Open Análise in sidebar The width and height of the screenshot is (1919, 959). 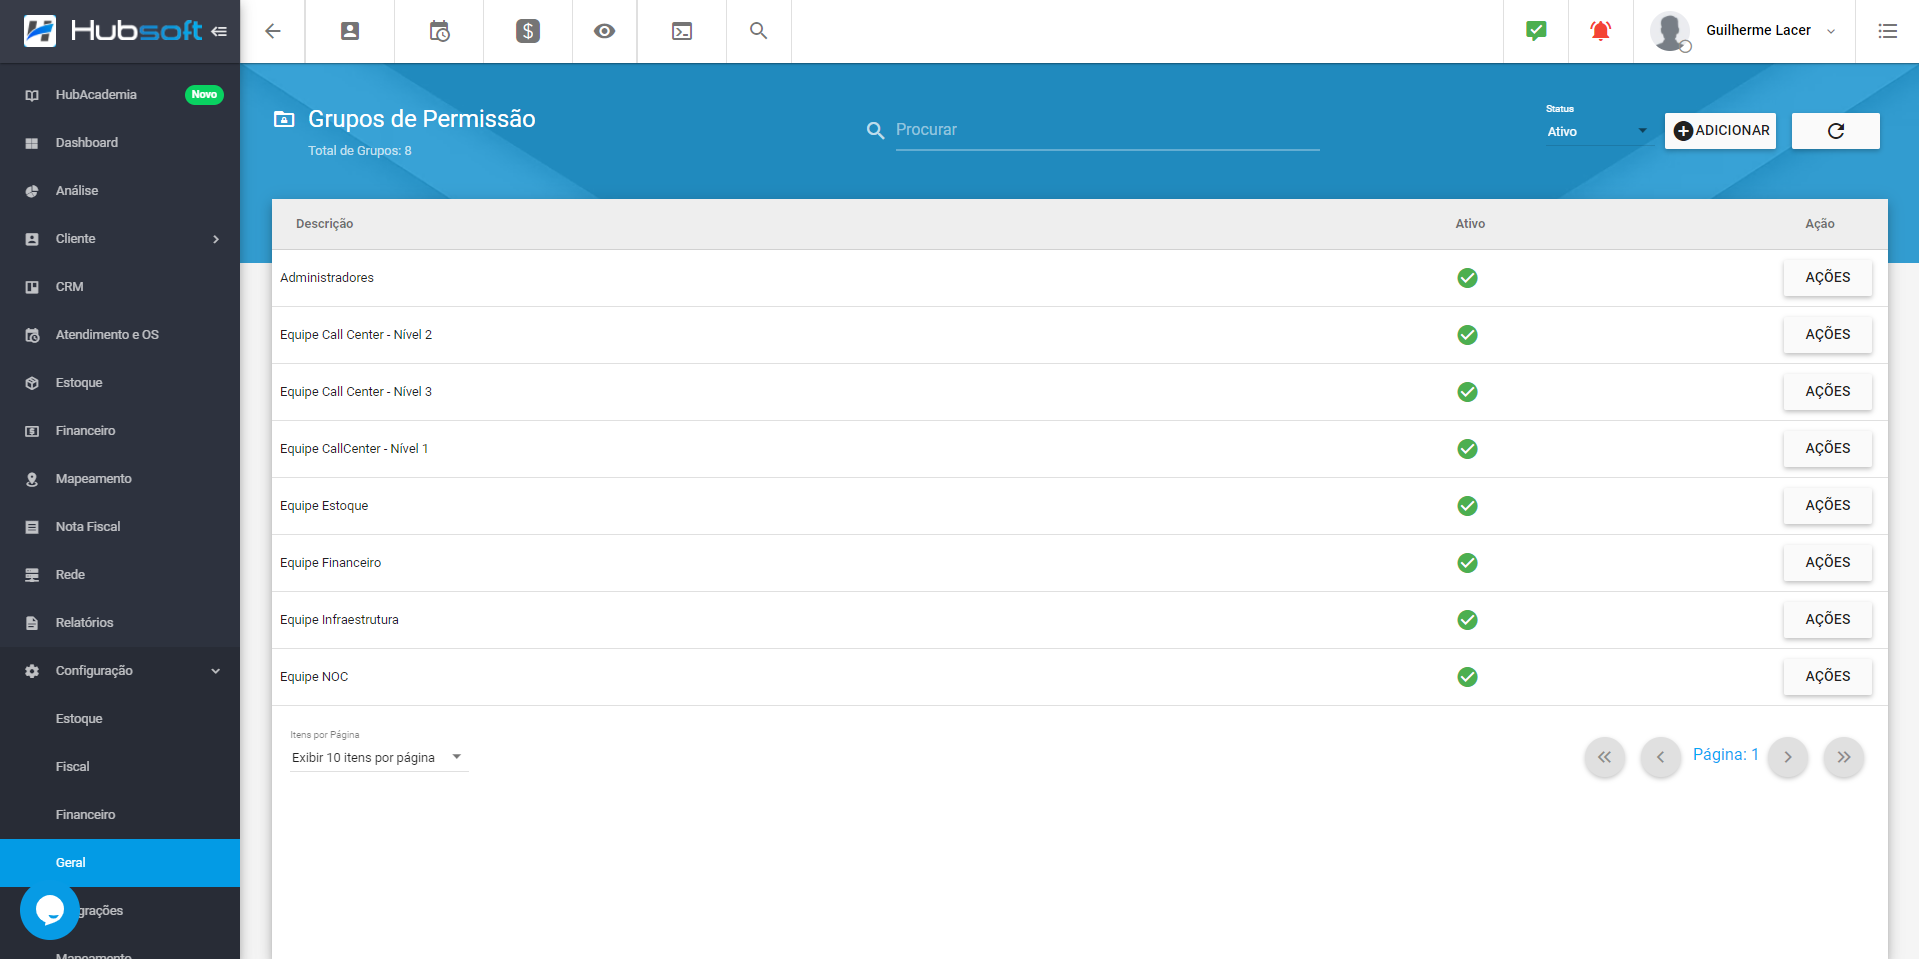click(x=120, y=191)
